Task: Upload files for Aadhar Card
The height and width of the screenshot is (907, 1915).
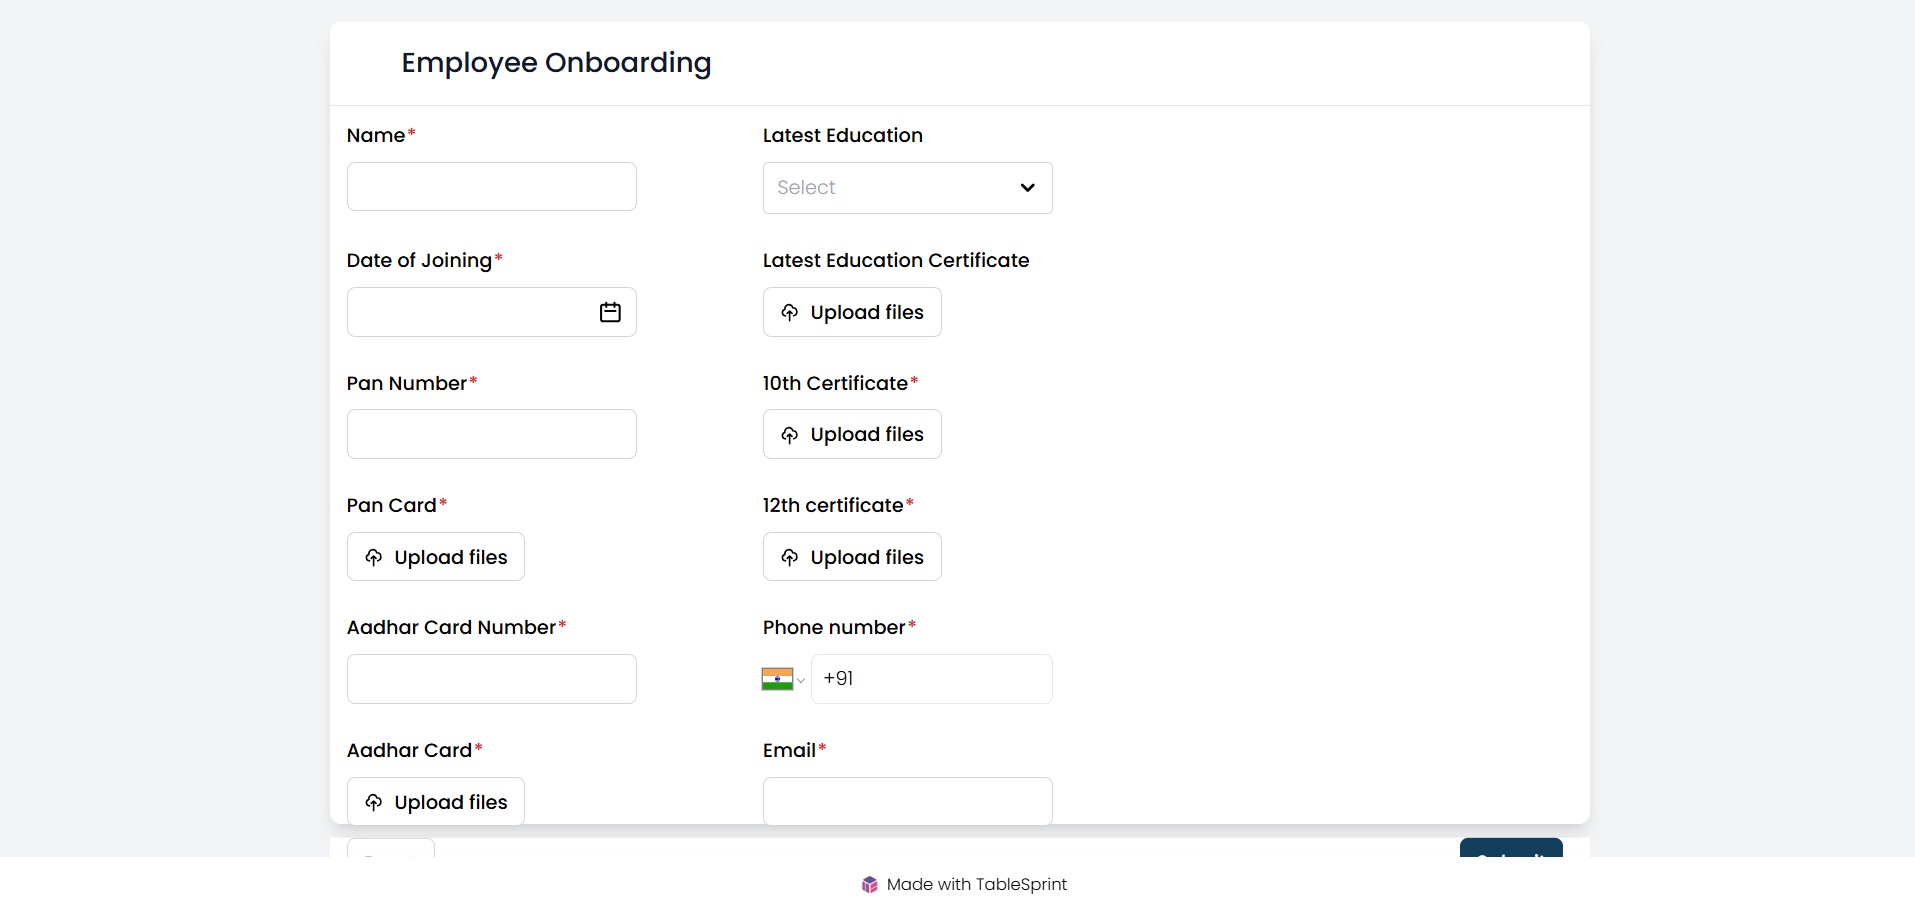Action: click(x=436, y=801)
